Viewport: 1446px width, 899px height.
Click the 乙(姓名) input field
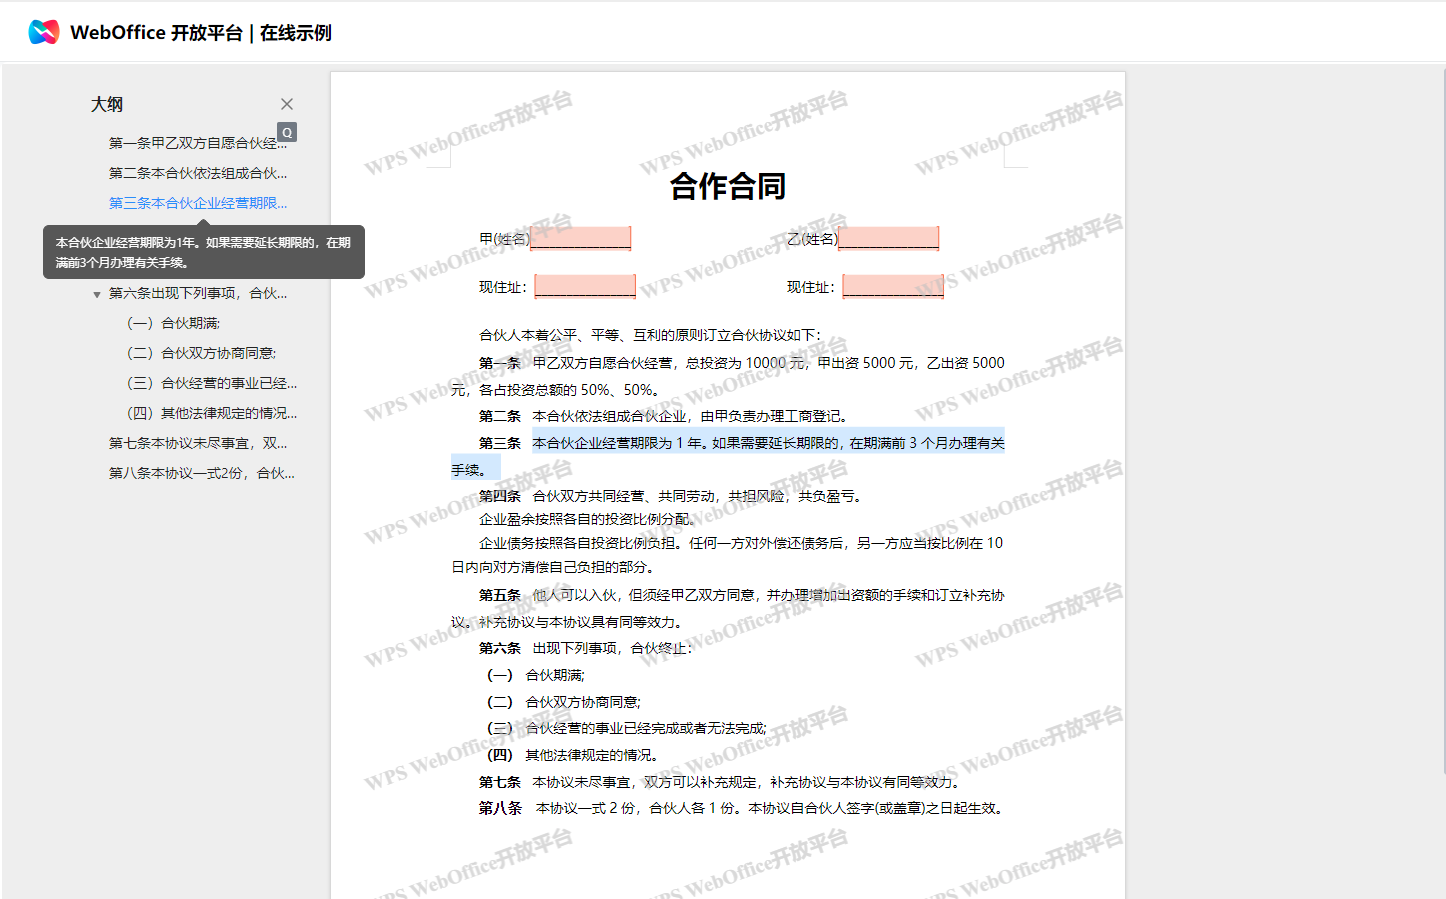tap(889, 238)
